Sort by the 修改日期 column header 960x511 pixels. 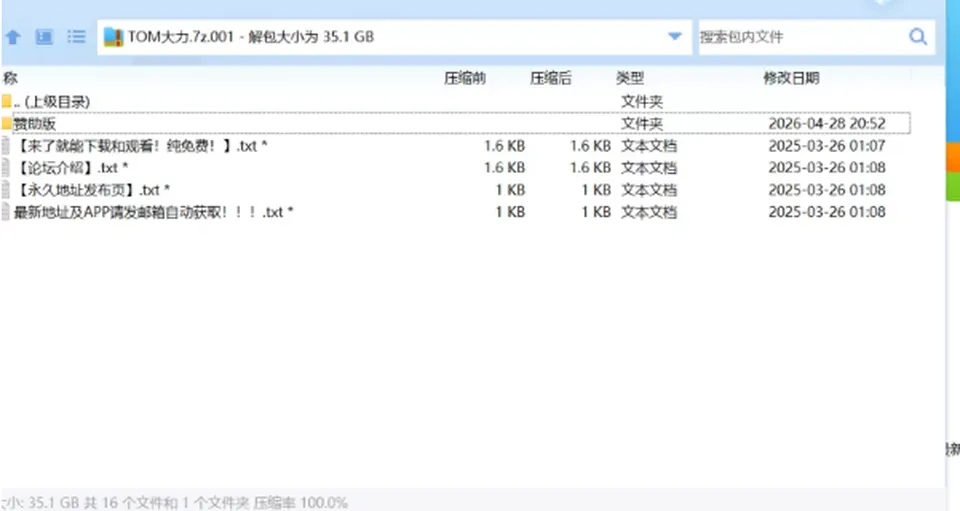(x=791, y=78)
